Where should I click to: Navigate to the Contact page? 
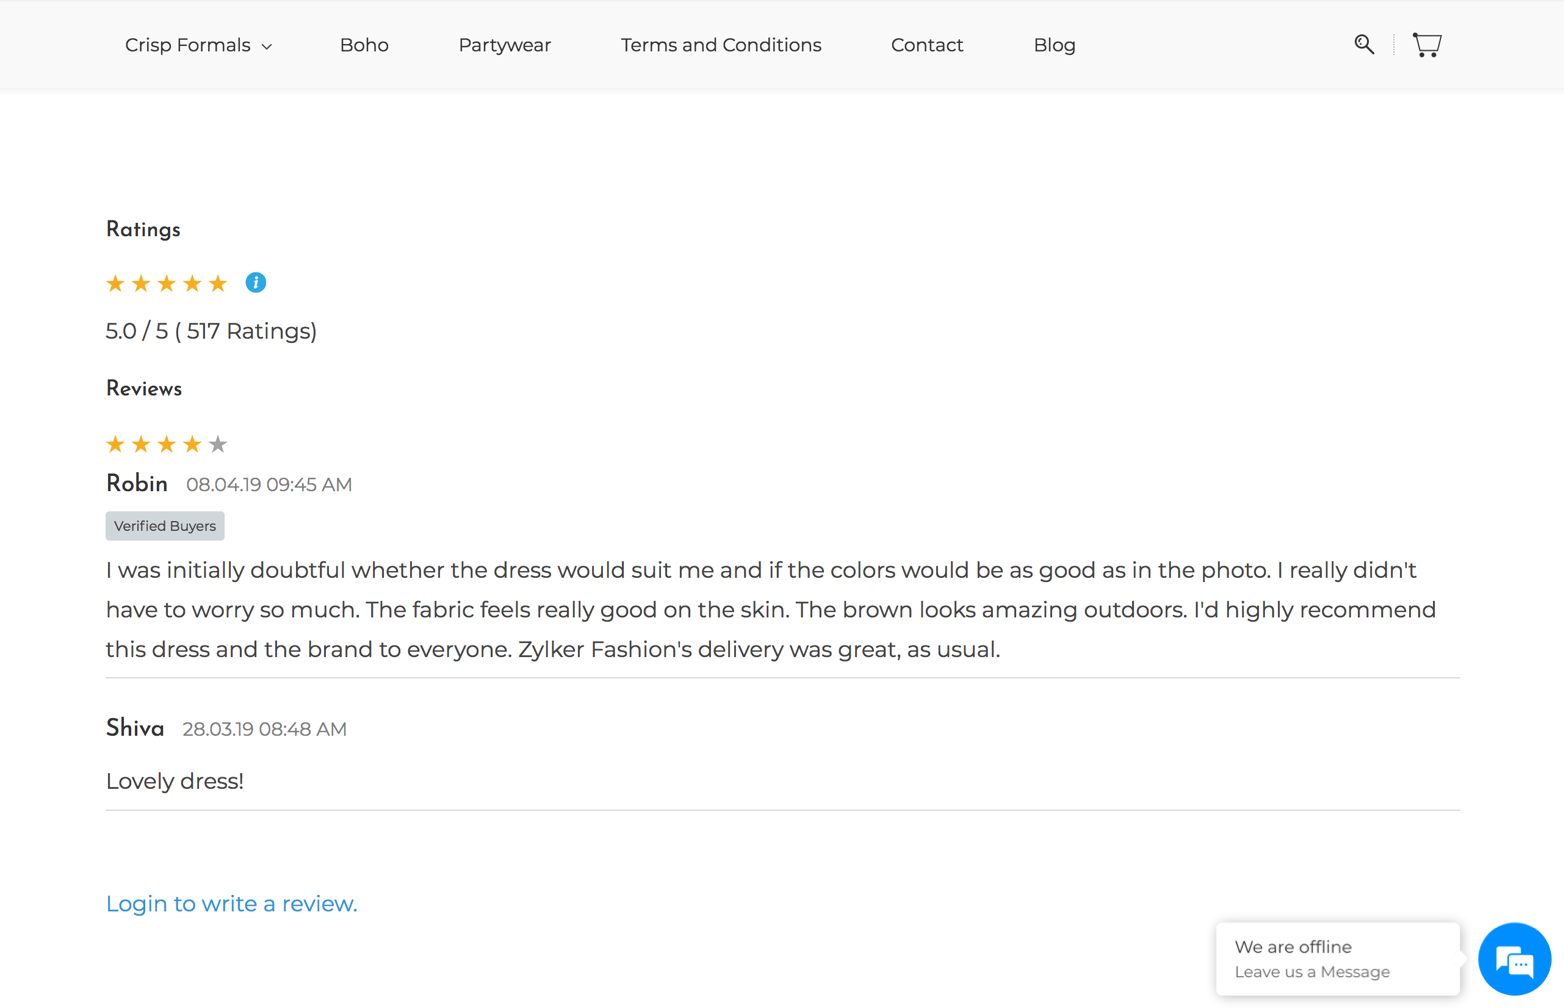point(927,45)
